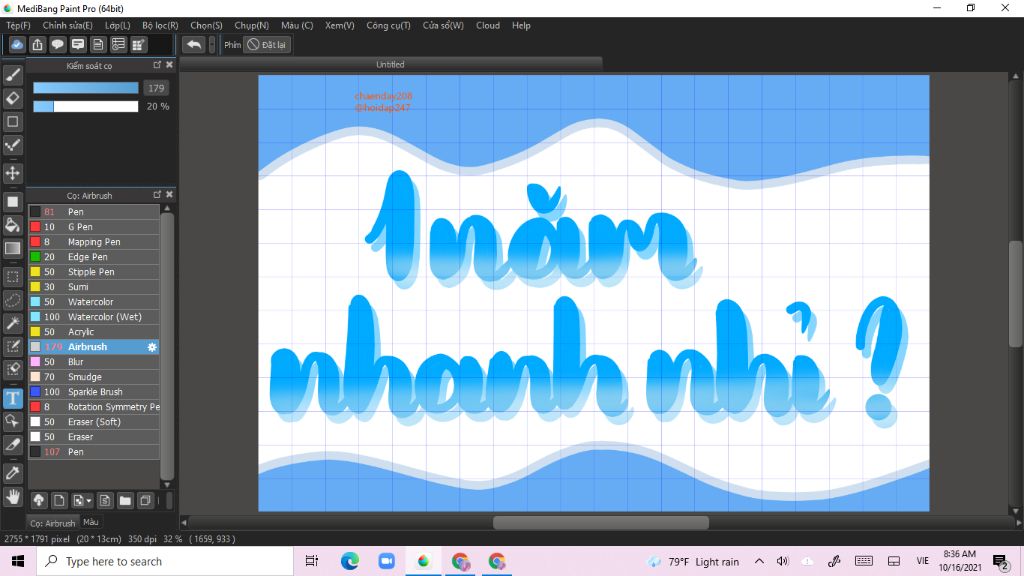Select the Eyedropper tool
1024x576 pixels.
[12, 473]
